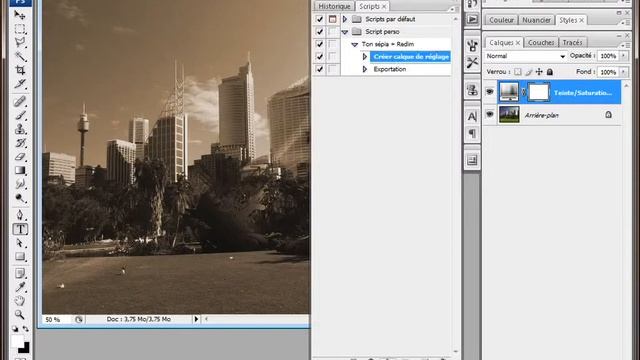Select the Move tool
Image resolution: width=640 pixels, height=360 pixels.
20,16
